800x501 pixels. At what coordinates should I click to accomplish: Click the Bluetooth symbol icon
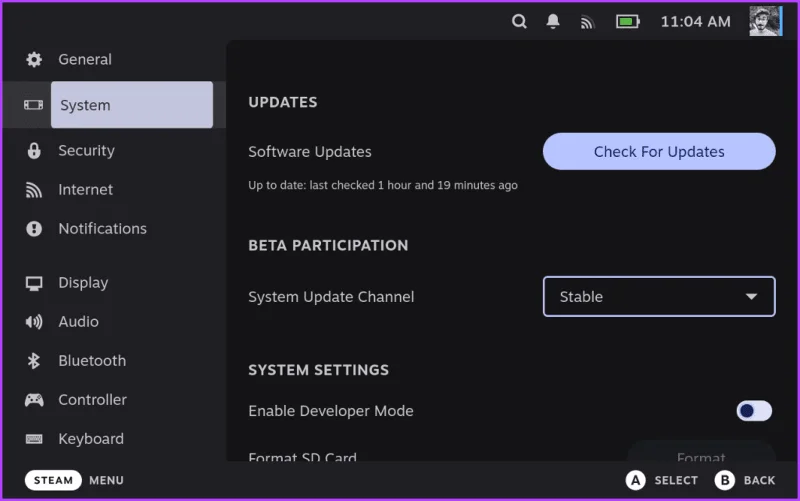(x=34, y=361)
